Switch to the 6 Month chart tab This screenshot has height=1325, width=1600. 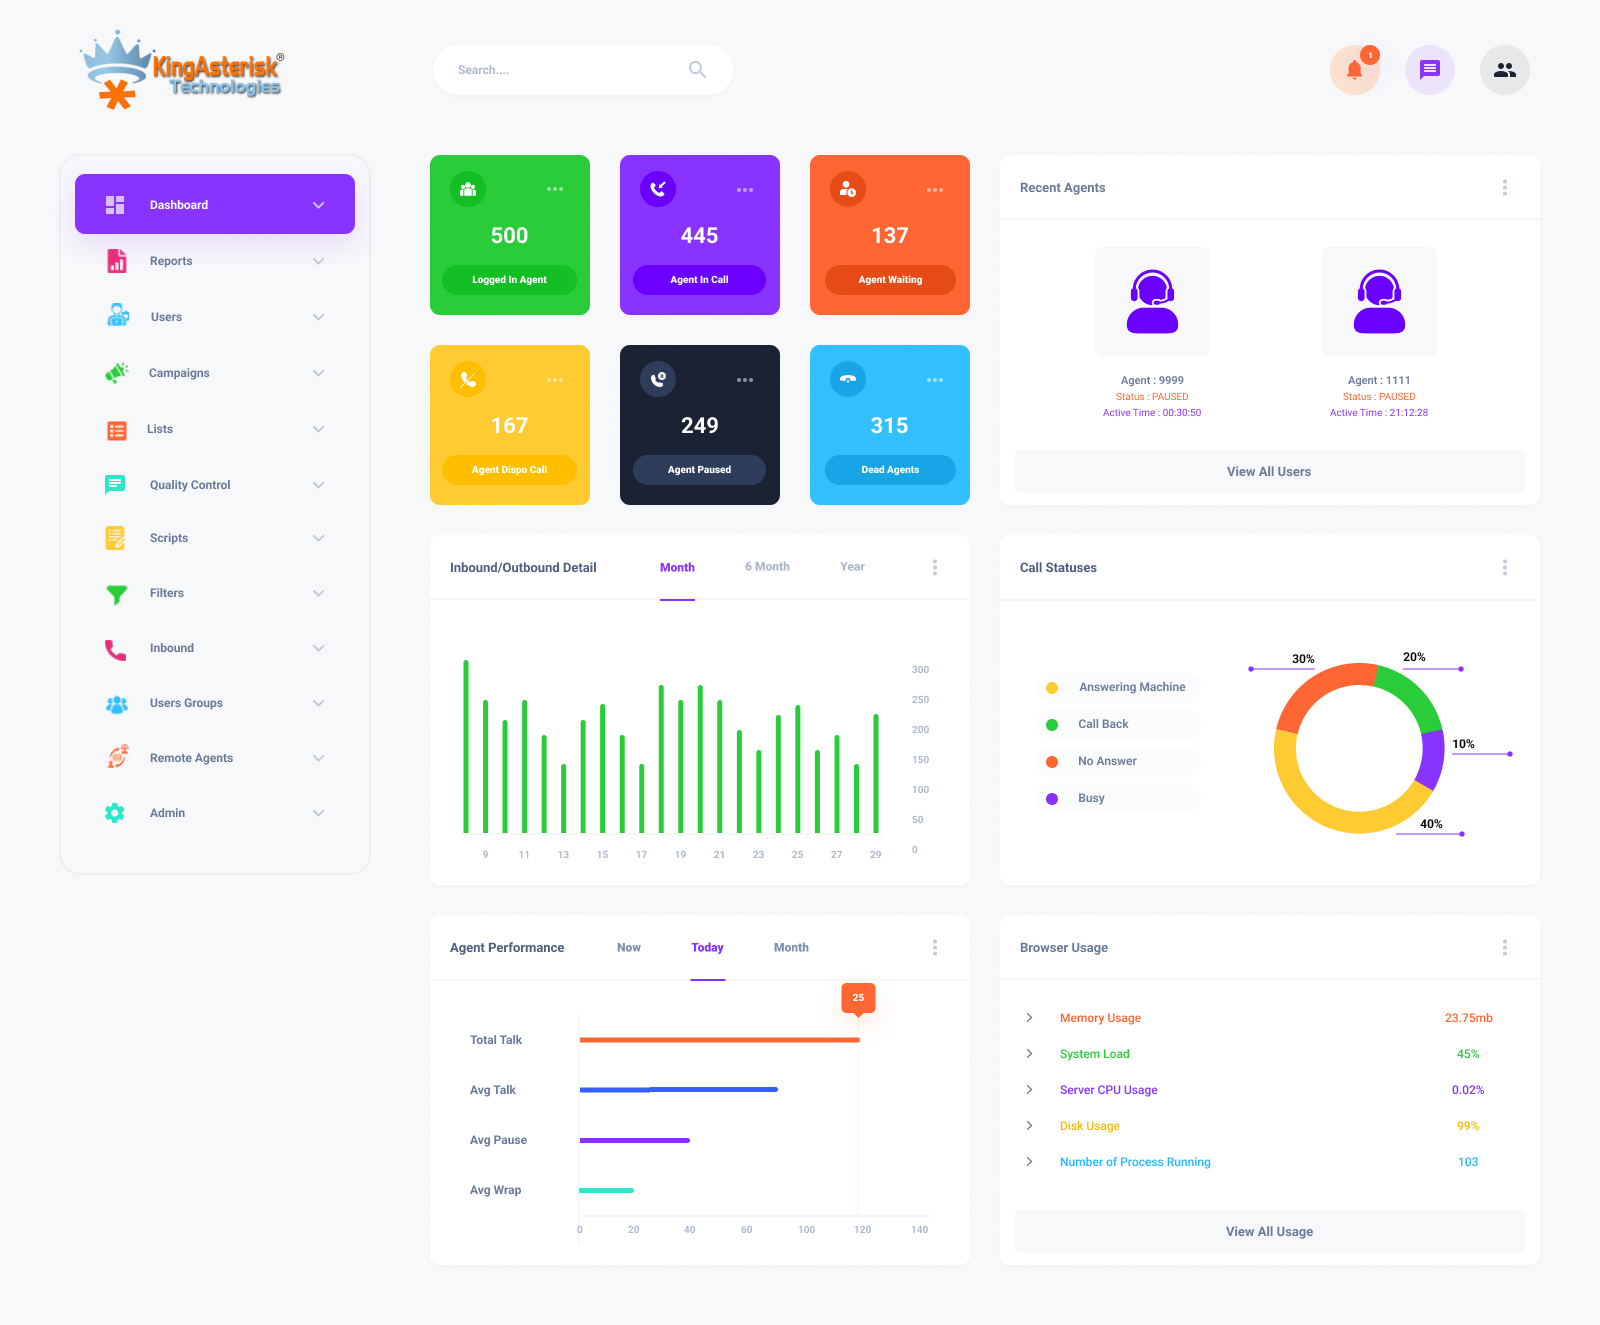[767, 567]
